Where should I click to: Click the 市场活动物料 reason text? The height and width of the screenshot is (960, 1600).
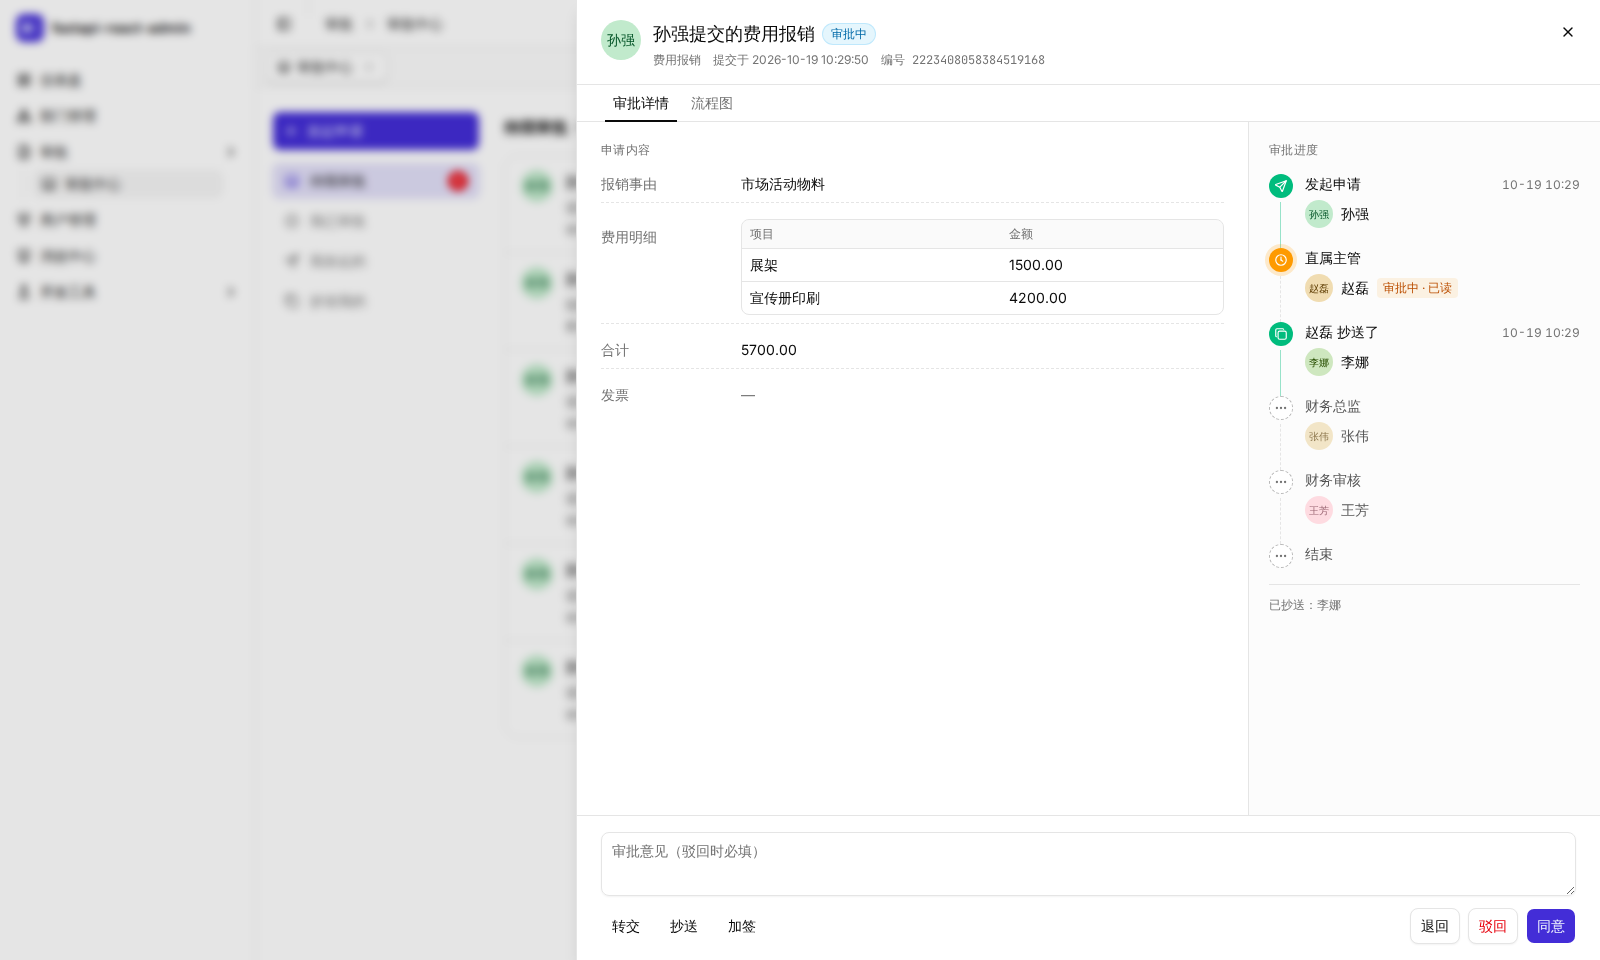(783, 184)
